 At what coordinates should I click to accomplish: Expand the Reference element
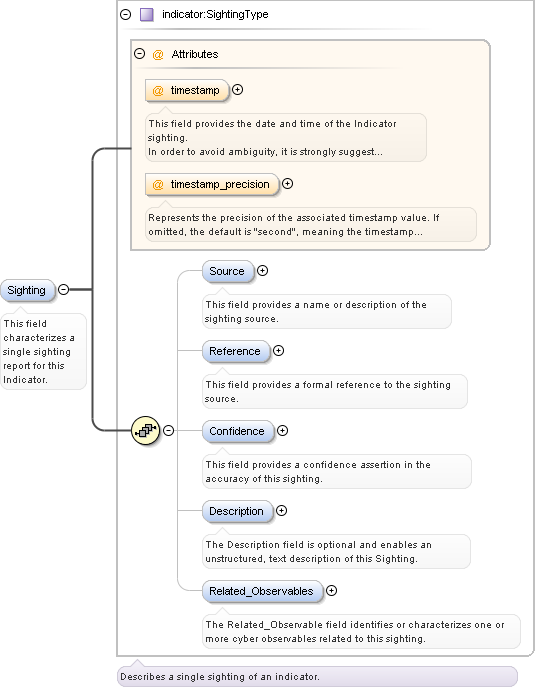279,351
